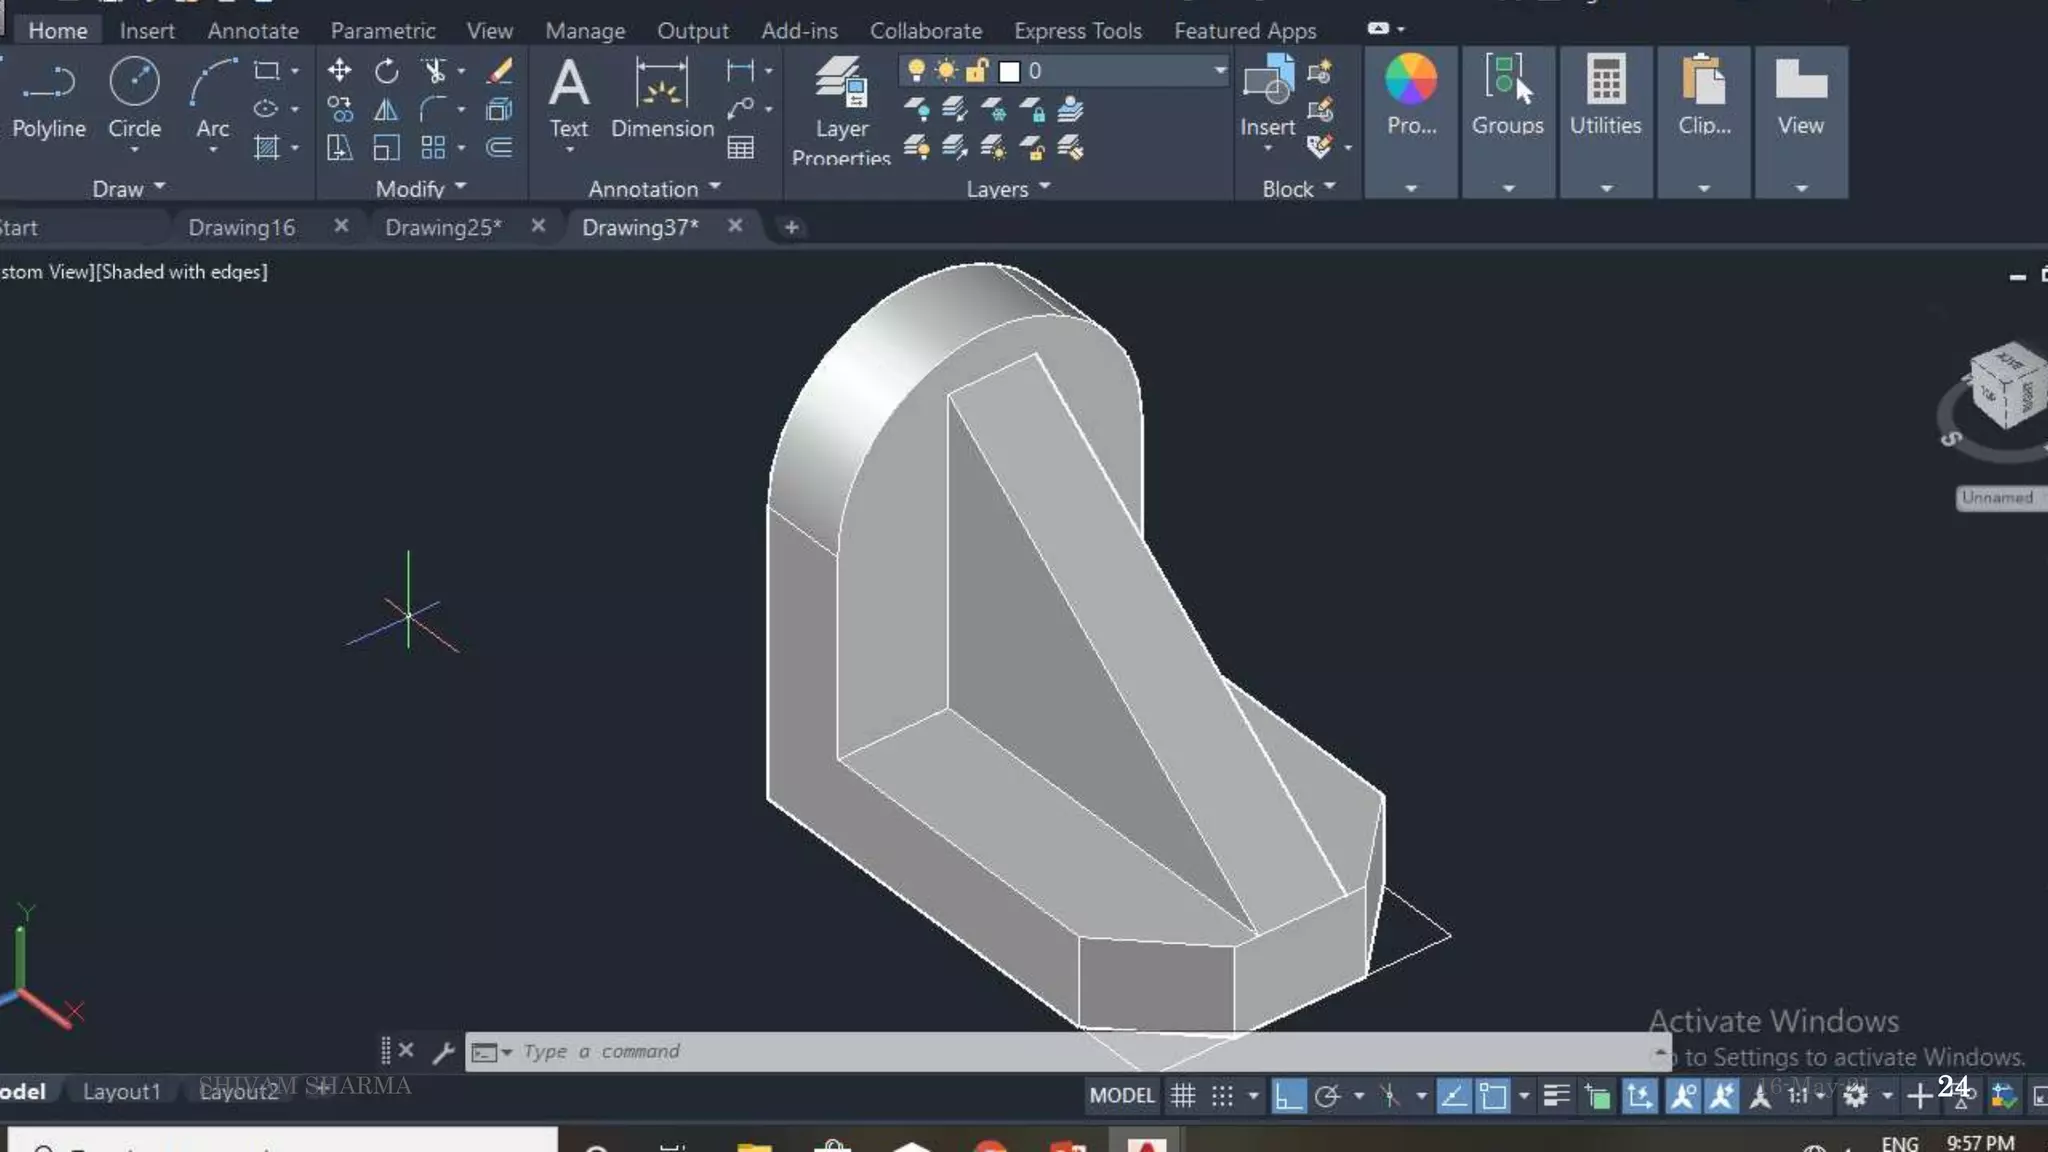Image resolution: width=2048 pixels, height=1152 pixels.
Task: Click the layer color swatch in layer dropdown
Action: click(1009, 71)
